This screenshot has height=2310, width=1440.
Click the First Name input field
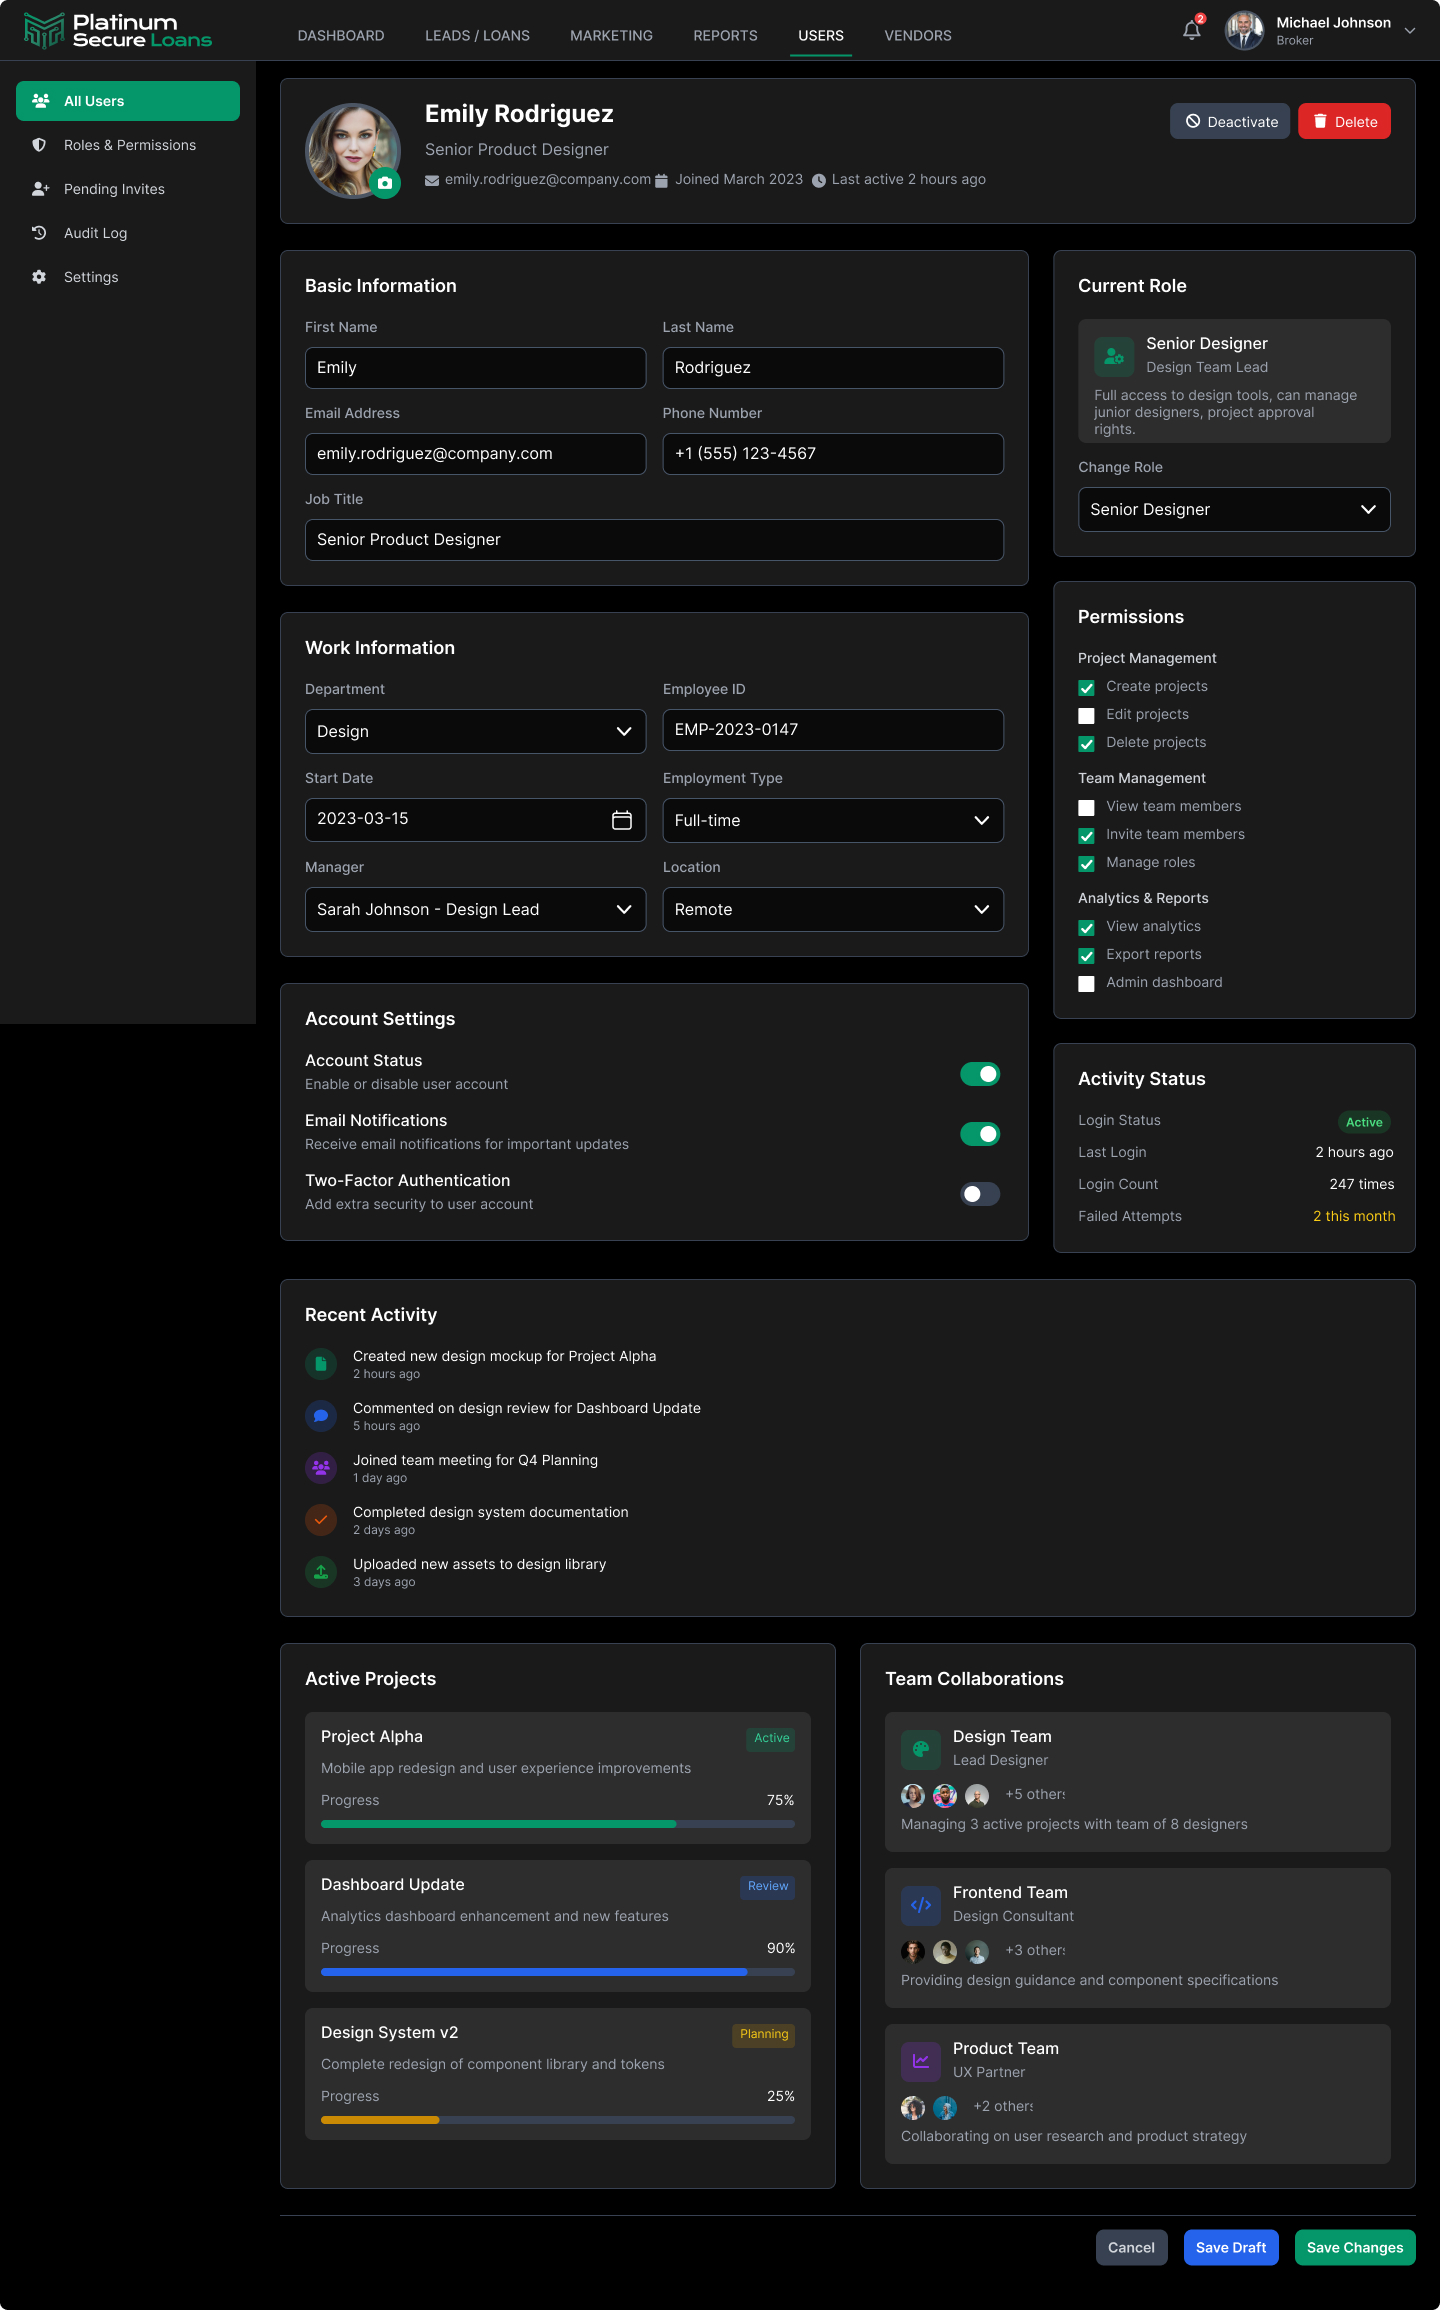(x=475, y=368)
